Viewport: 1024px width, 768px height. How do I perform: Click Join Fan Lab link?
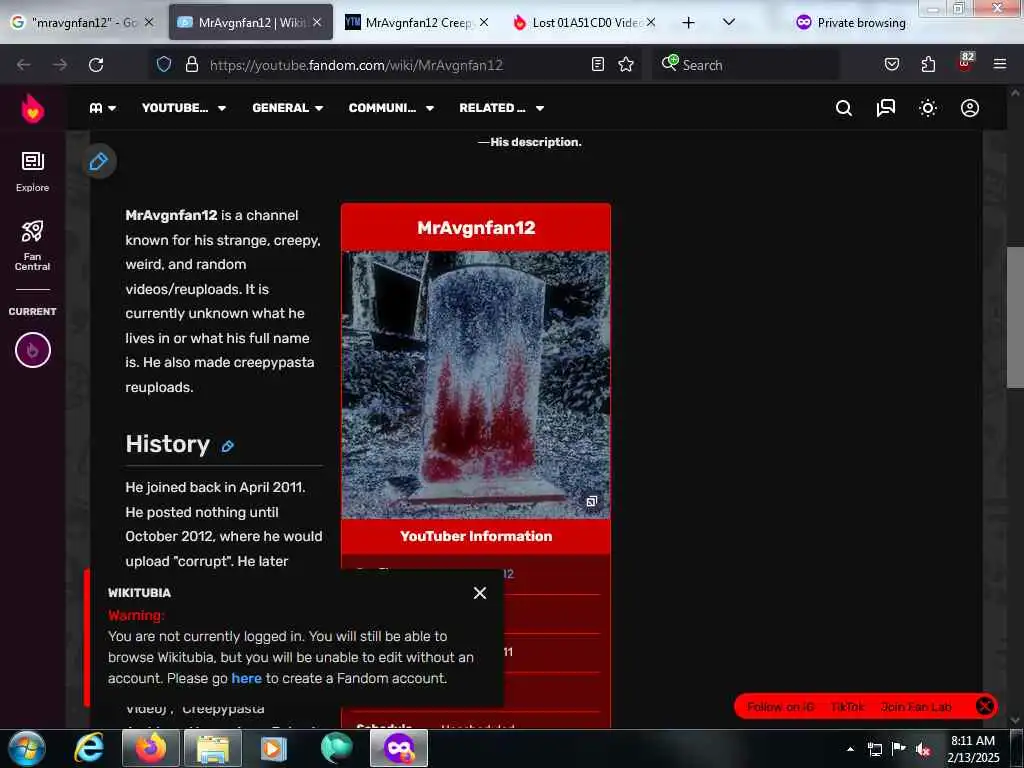(x=916, y=707)
